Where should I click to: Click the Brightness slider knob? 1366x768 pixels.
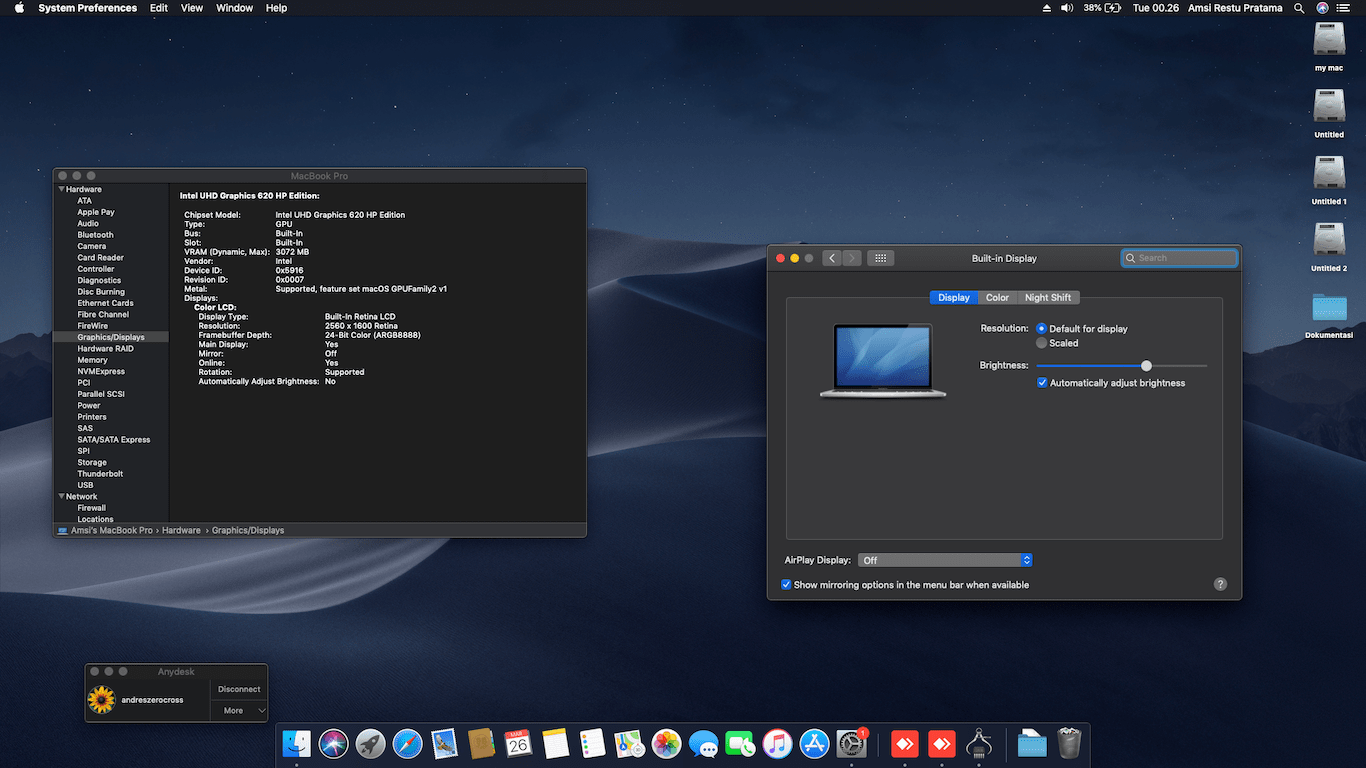coord(1147,366)
